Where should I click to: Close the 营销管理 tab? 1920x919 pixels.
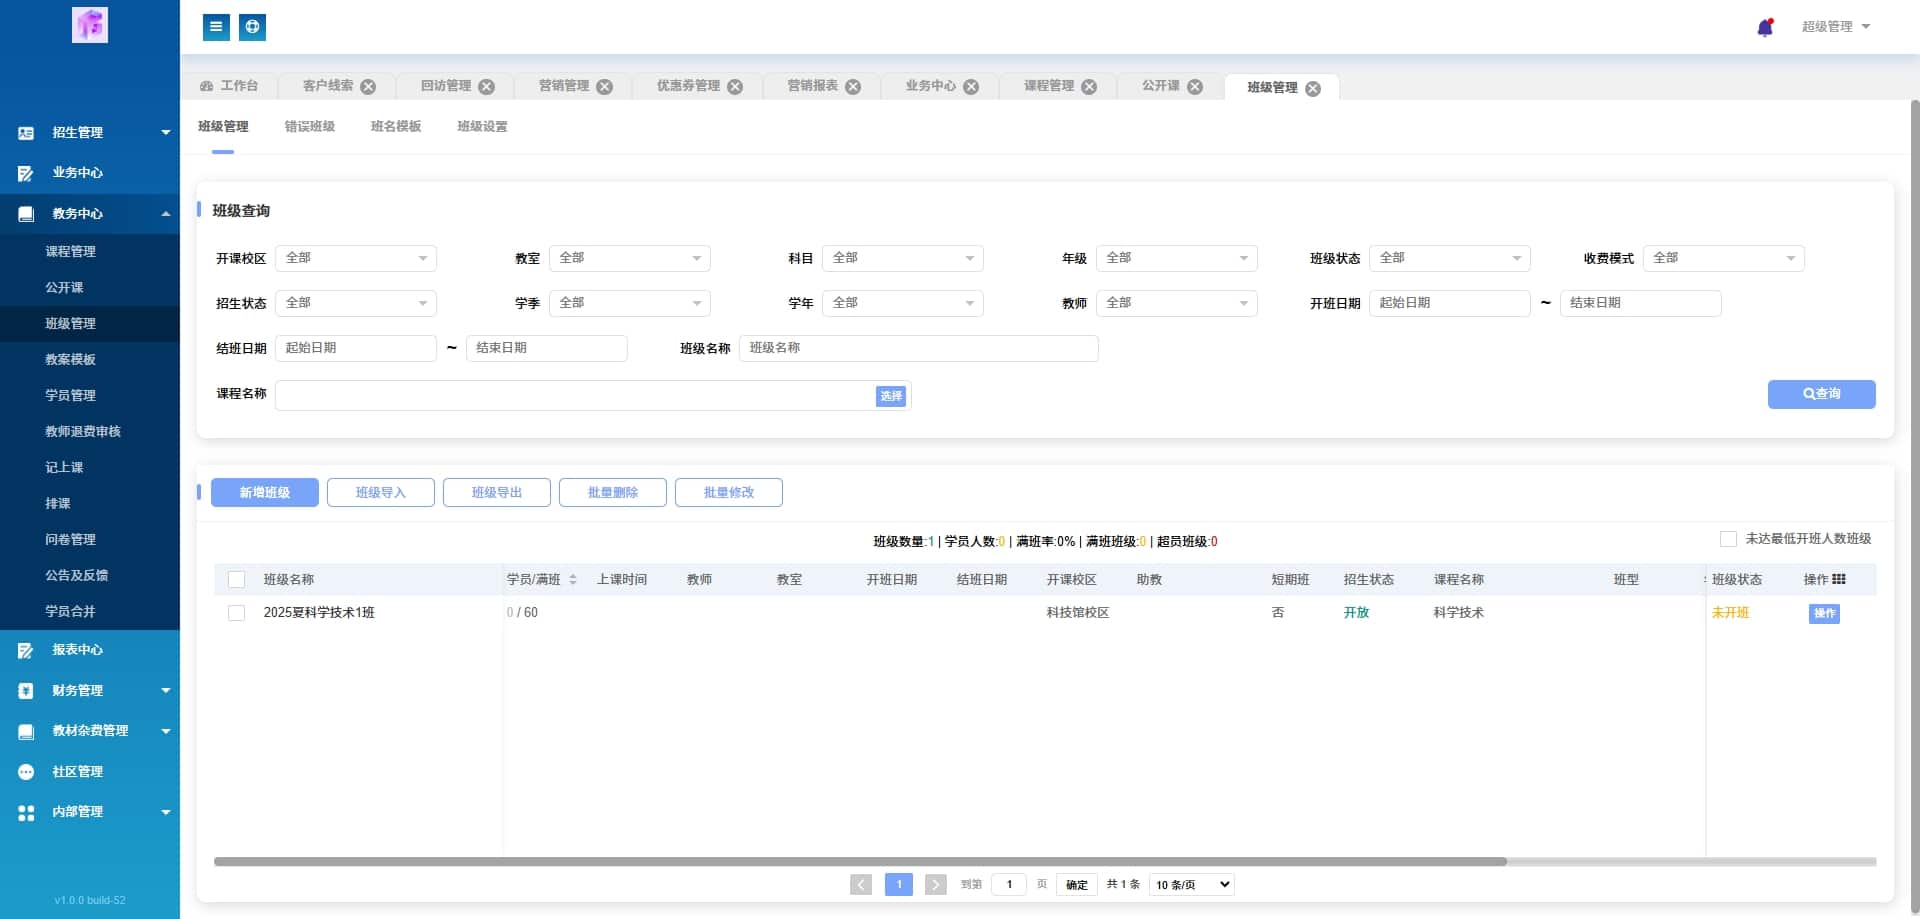pos(604,87)
